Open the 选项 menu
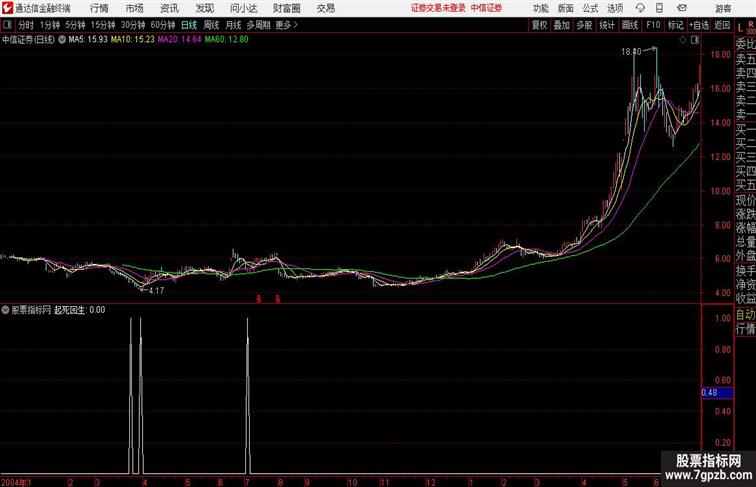The image size is (756, 487). 615,8
